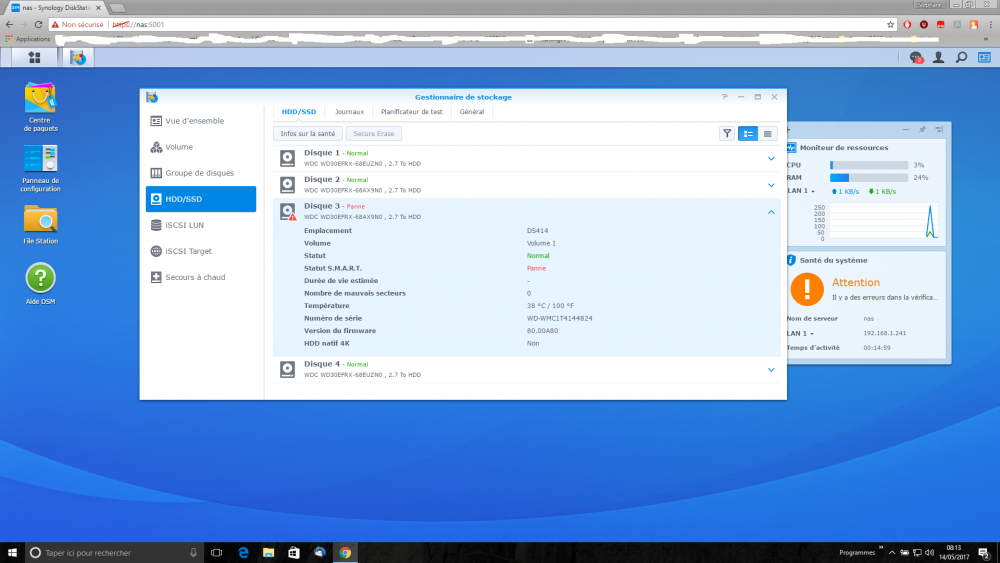This screenshot has height=563, width=1000.
Task: Click the Windows search box
Action: point(115,552)
